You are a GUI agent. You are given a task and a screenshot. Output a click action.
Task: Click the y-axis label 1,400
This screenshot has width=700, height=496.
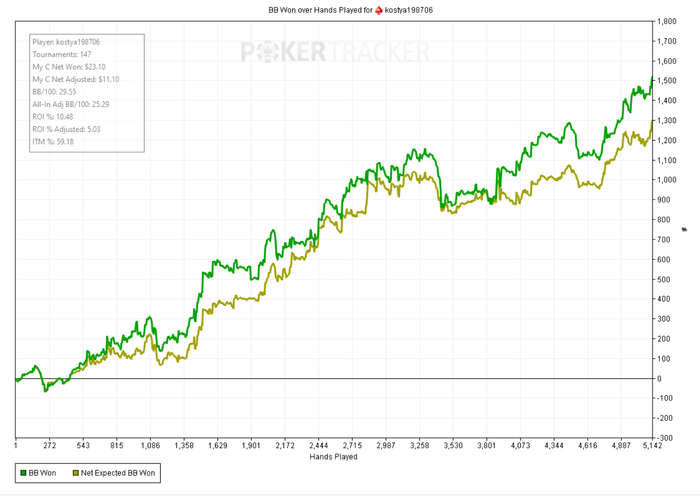[x=667, y=100]
